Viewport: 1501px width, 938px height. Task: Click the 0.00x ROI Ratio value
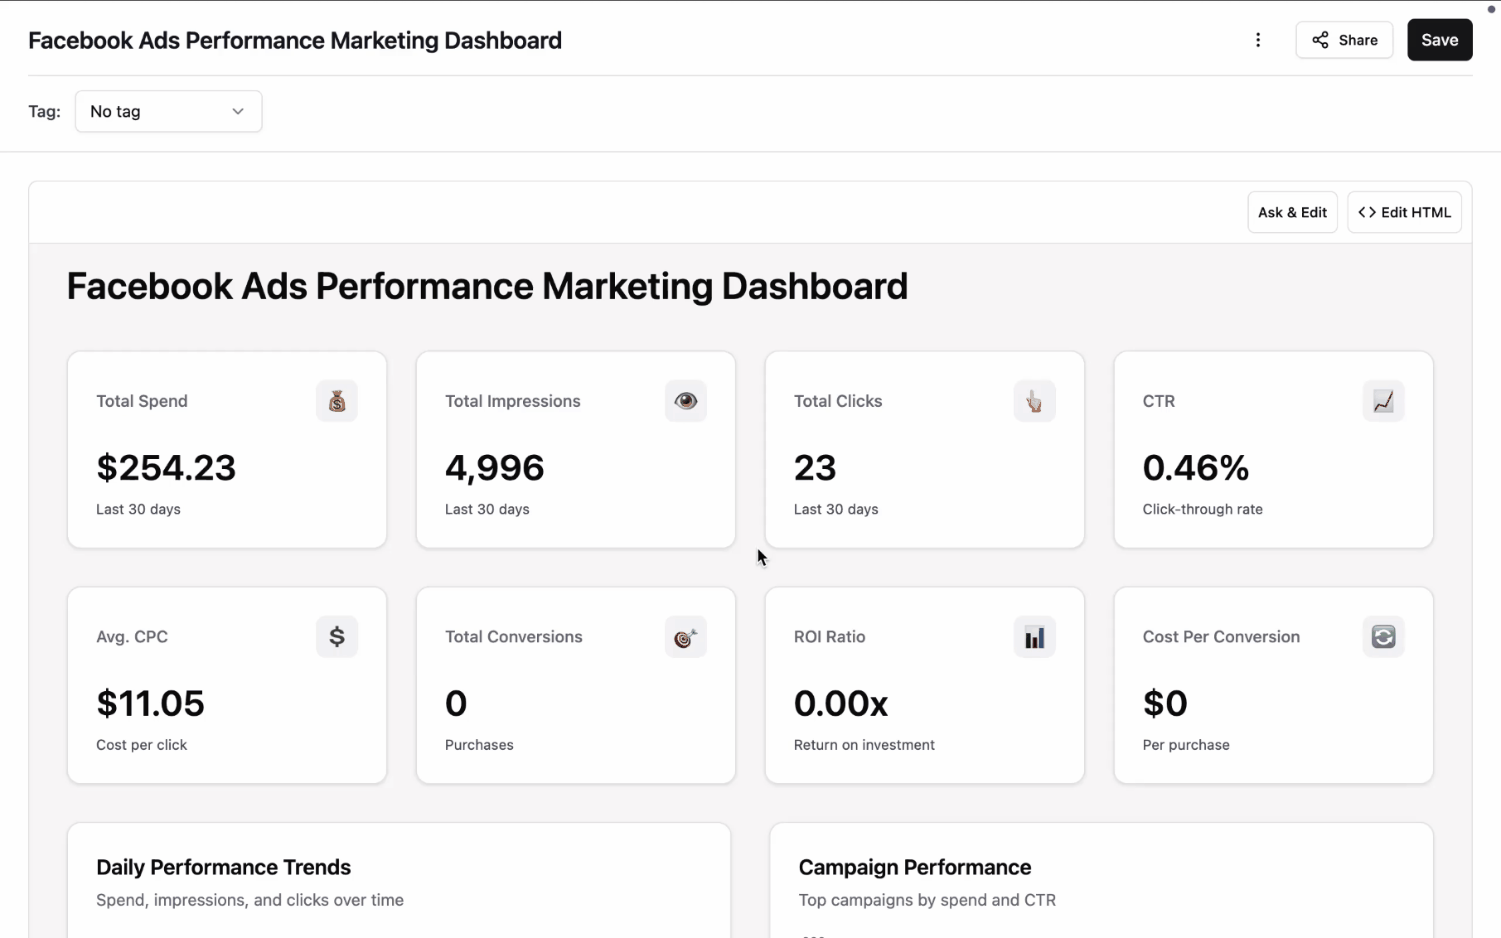click(841, 703)
